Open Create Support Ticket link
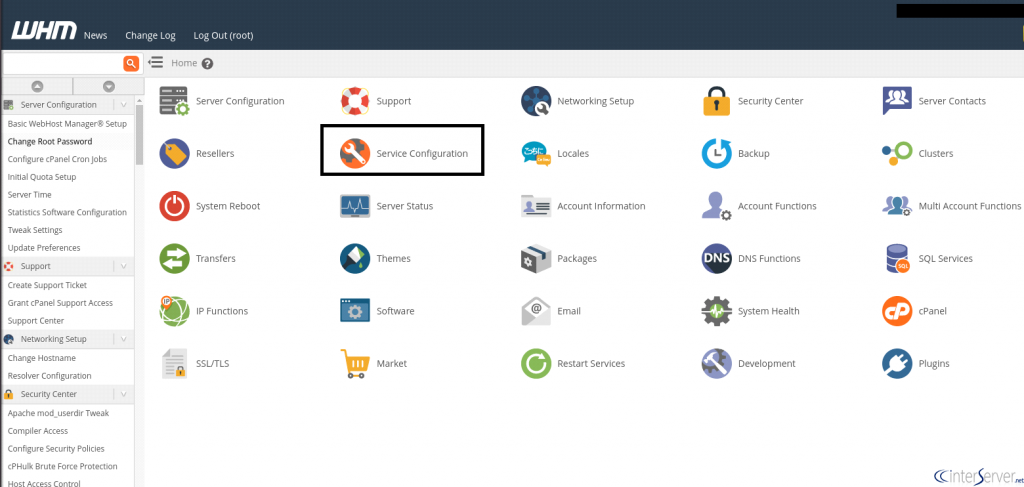 point(47,285)
